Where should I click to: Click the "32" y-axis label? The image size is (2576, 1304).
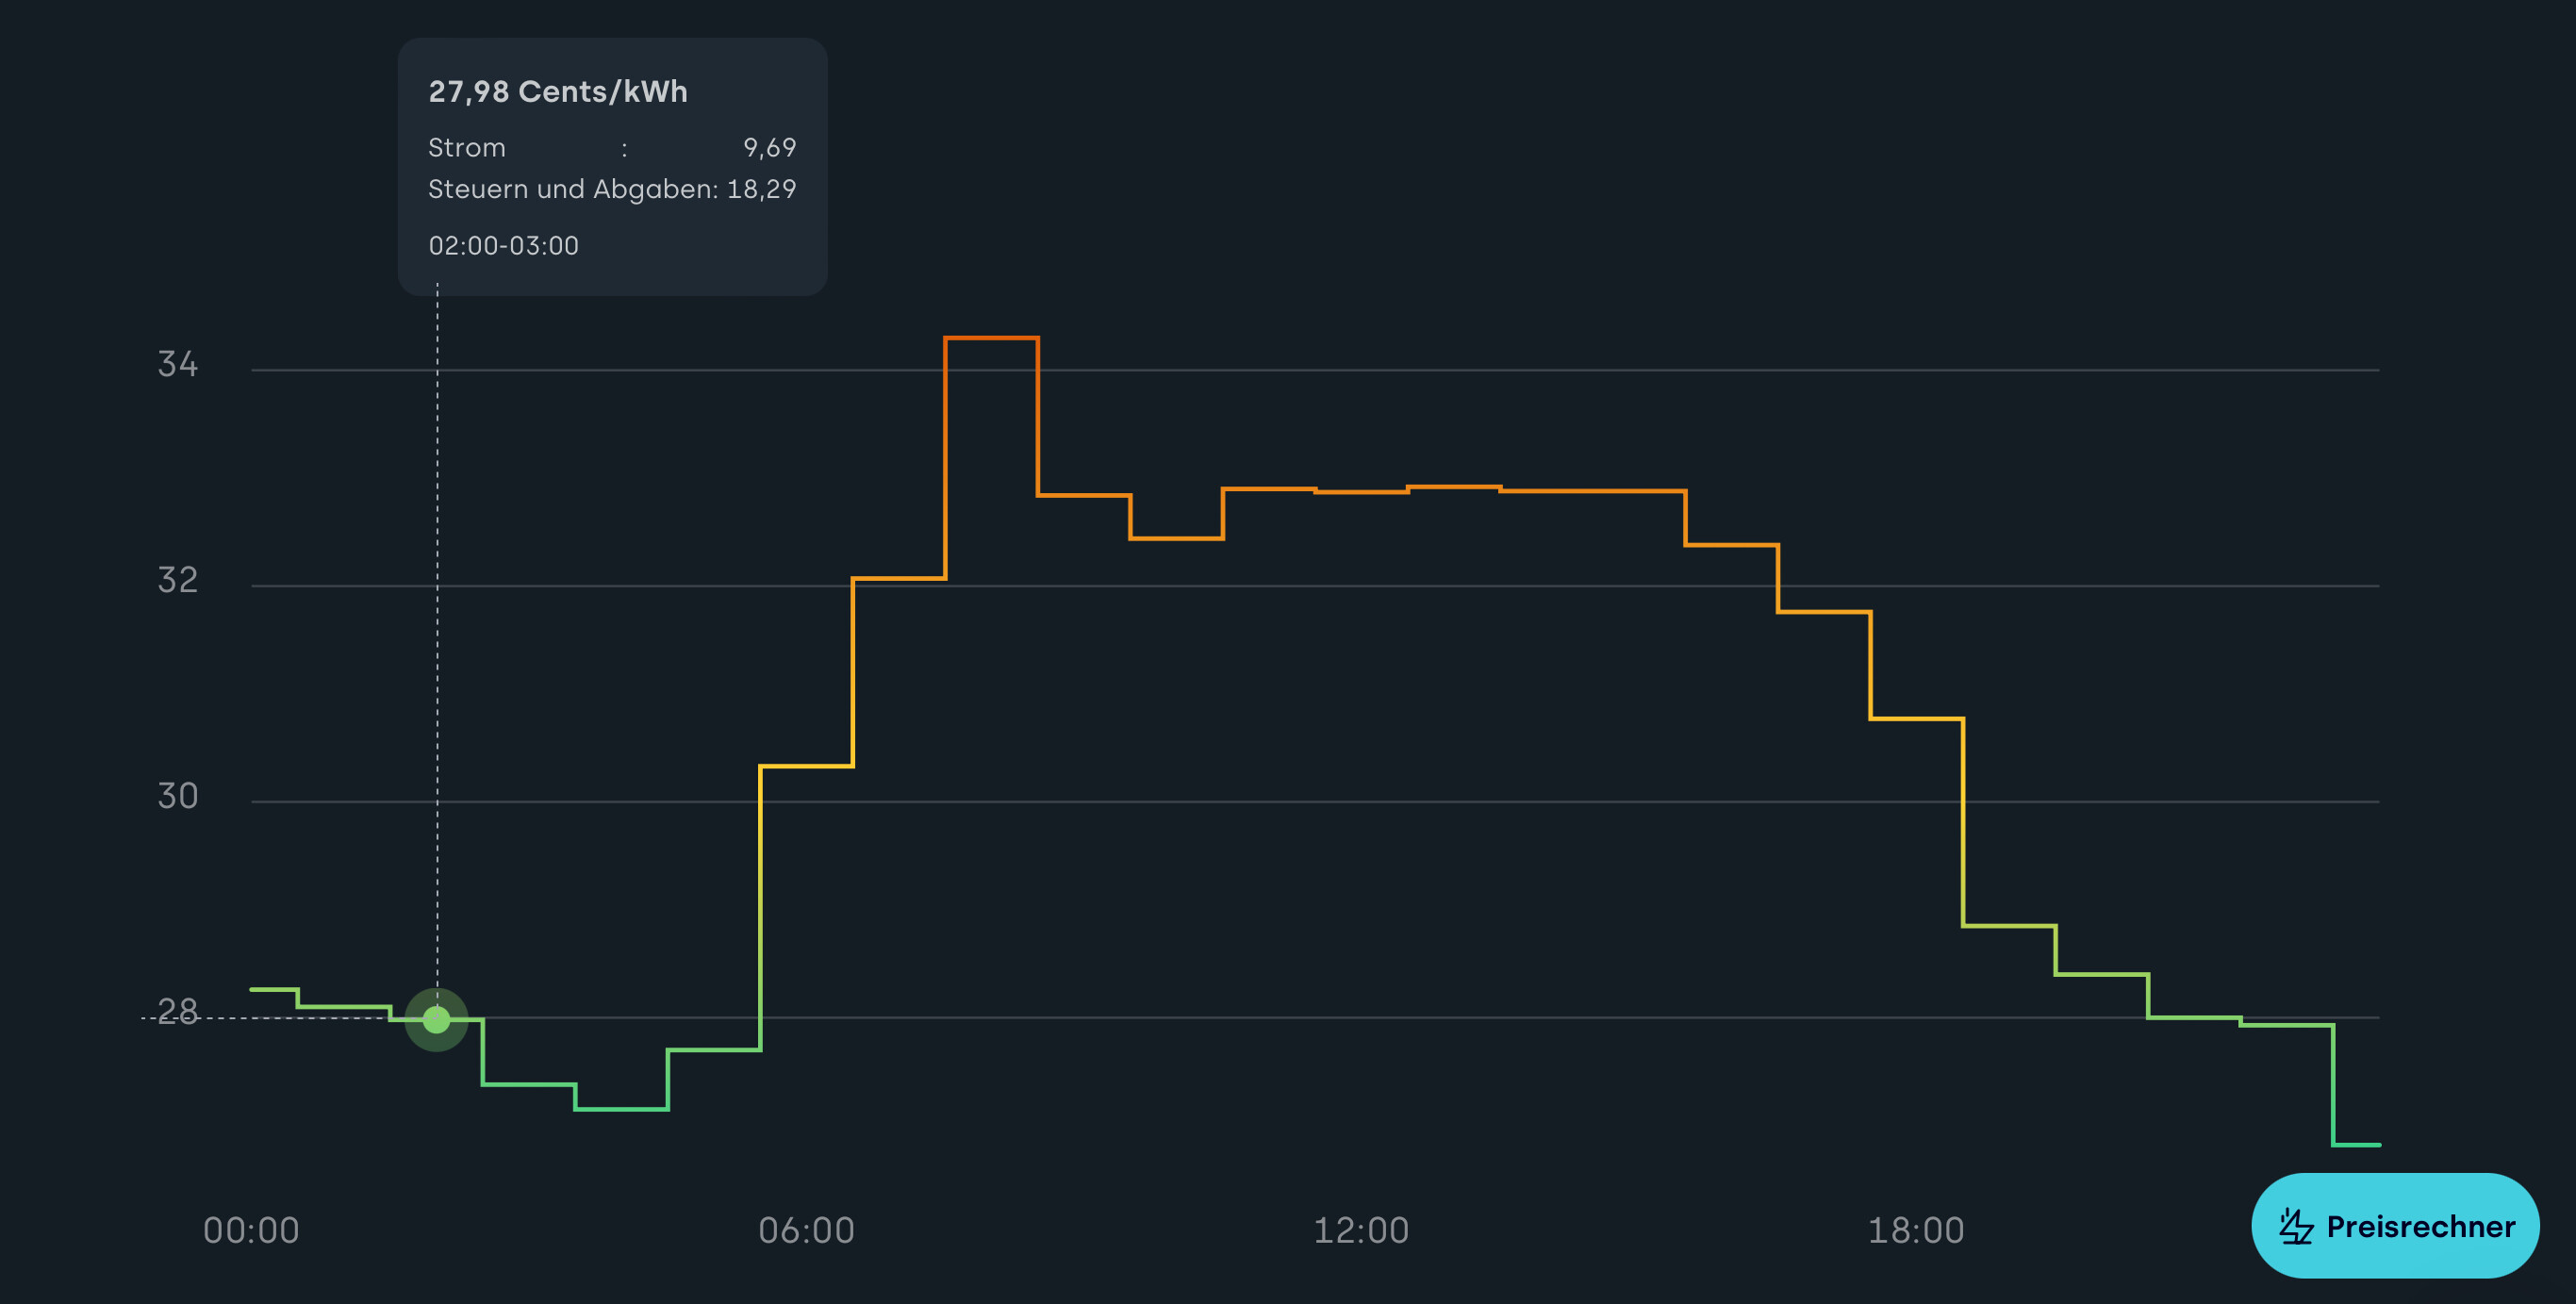click(x=178, y=580)
